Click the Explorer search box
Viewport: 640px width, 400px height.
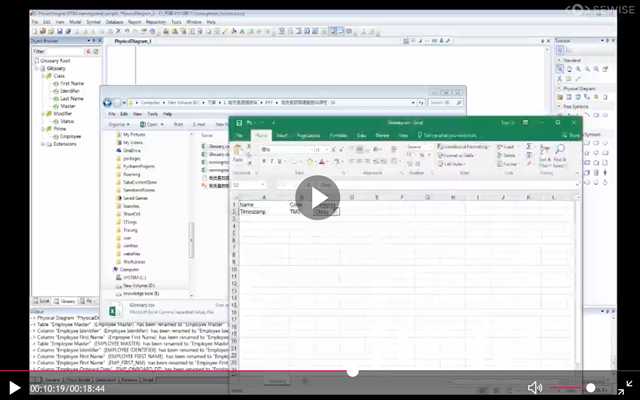click(446, 102)
